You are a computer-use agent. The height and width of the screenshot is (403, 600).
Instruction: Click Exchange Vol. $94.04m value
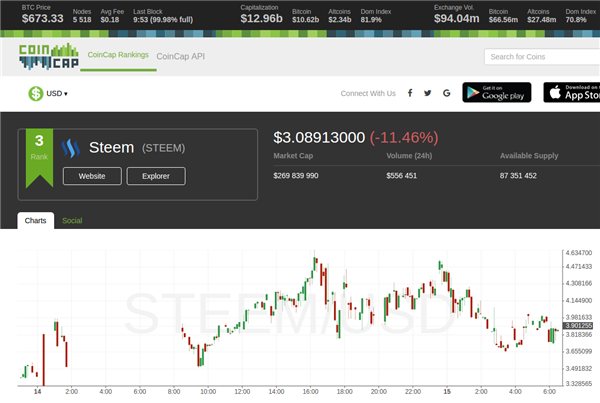pos(456,18)
